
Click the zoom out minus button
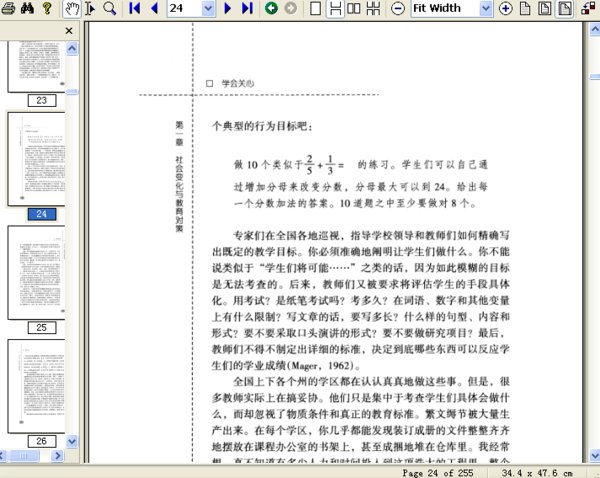[398, 8]
